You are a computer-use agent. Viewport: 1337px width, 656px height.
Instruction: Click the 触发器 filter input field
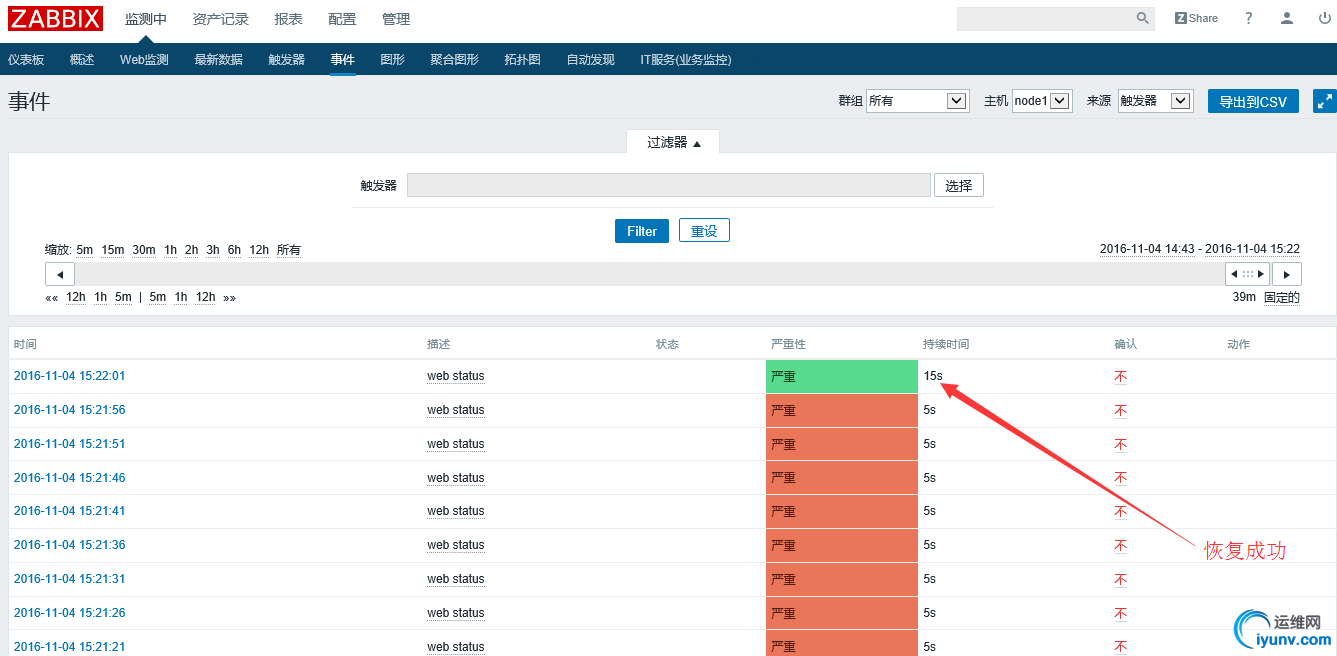tap(669, 185)
